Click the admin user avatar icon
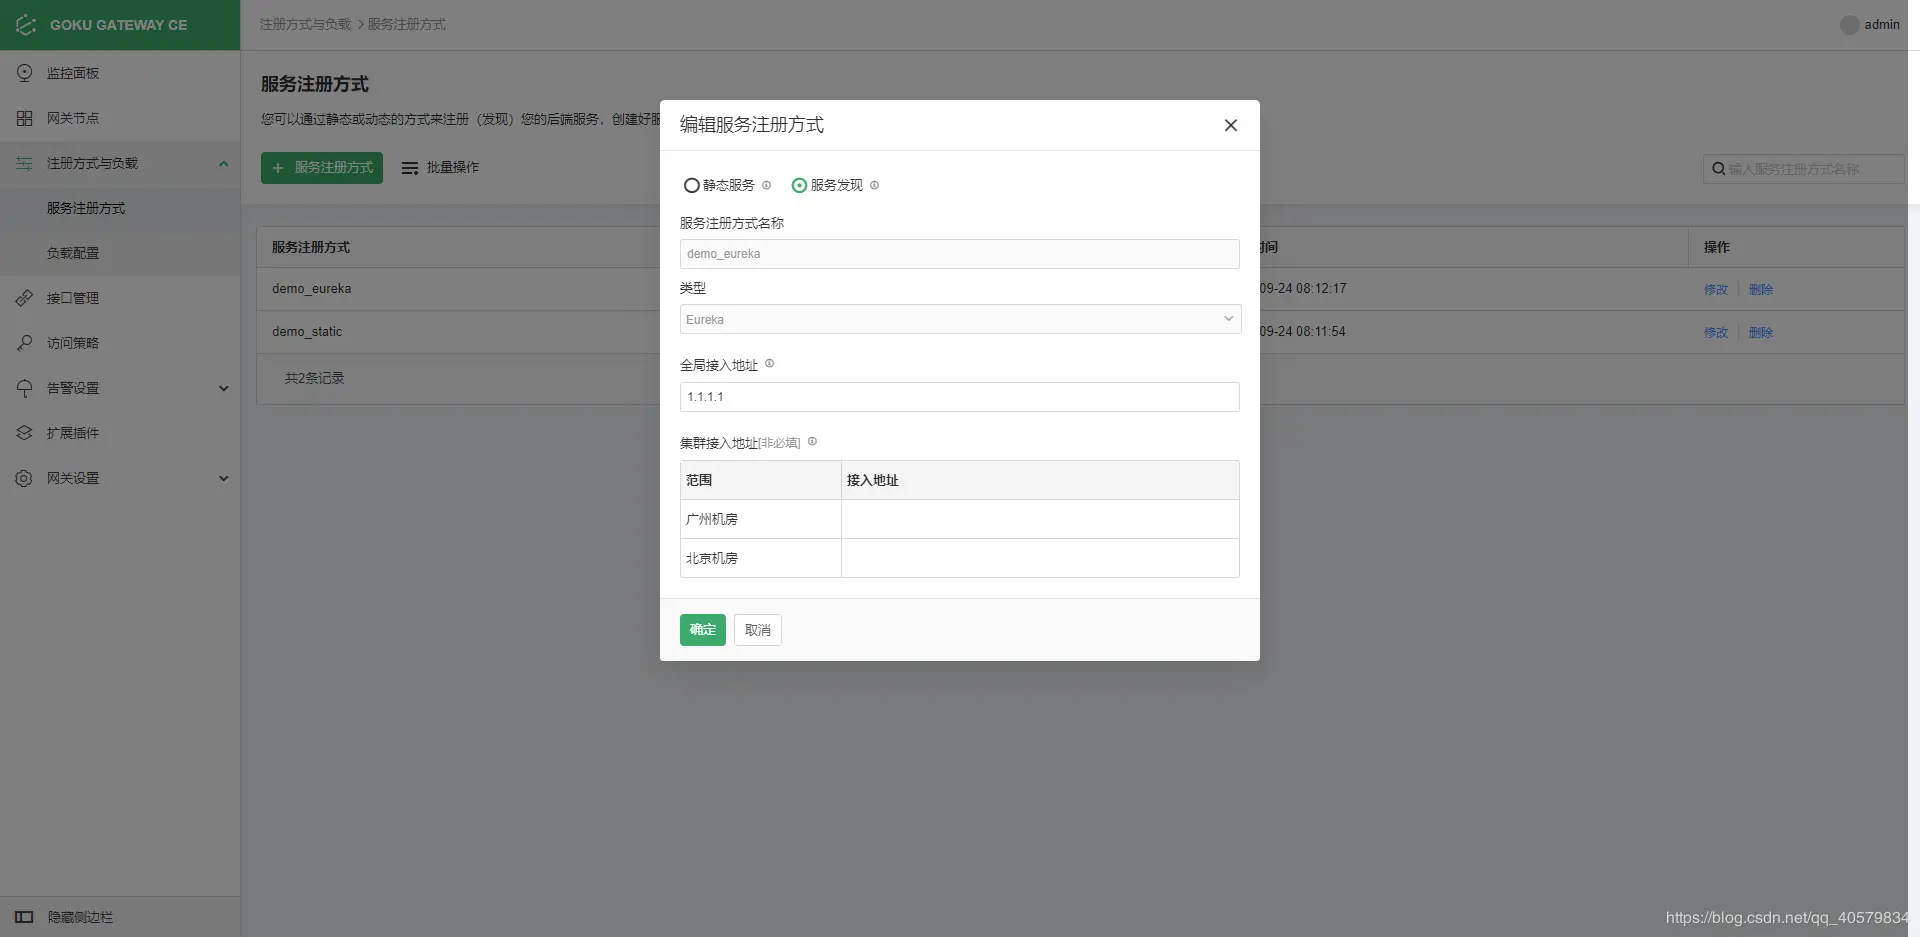The width and height of the screenshot is (1920, 937). 1850,25
